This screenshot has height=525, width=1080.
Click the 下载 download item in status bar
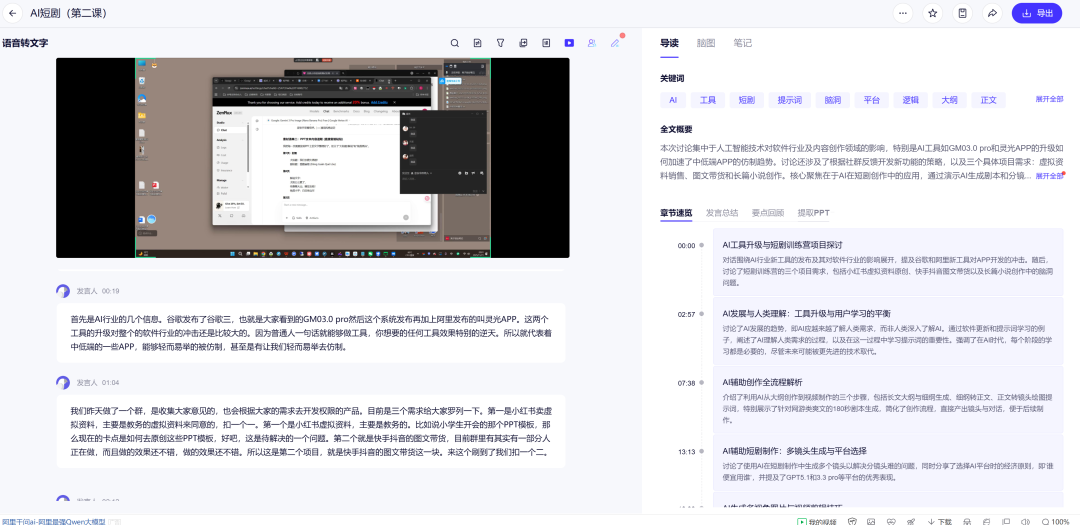939,522
